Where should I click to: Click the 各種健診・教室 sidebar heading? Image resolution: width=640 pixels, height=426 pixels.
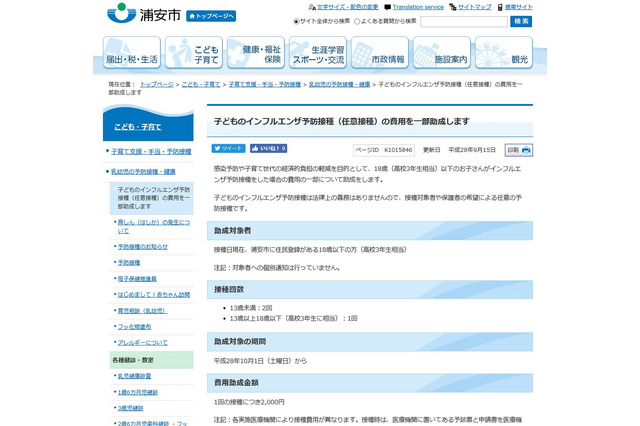[151, 360]
